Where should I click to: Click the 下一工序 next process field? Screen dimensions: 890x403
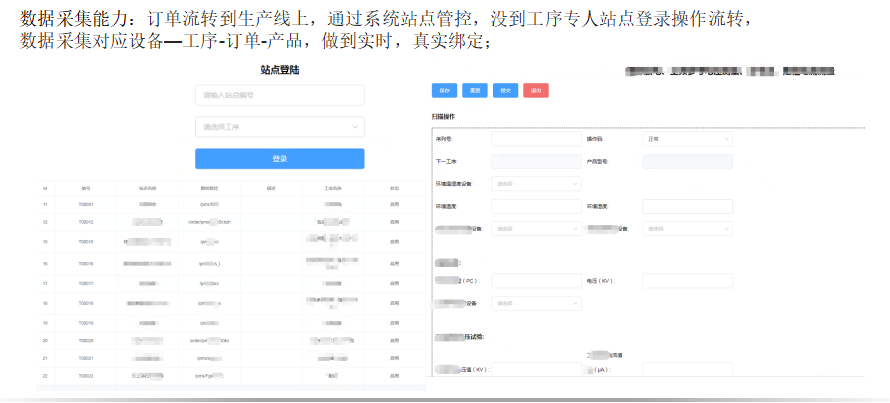point(536,161)
